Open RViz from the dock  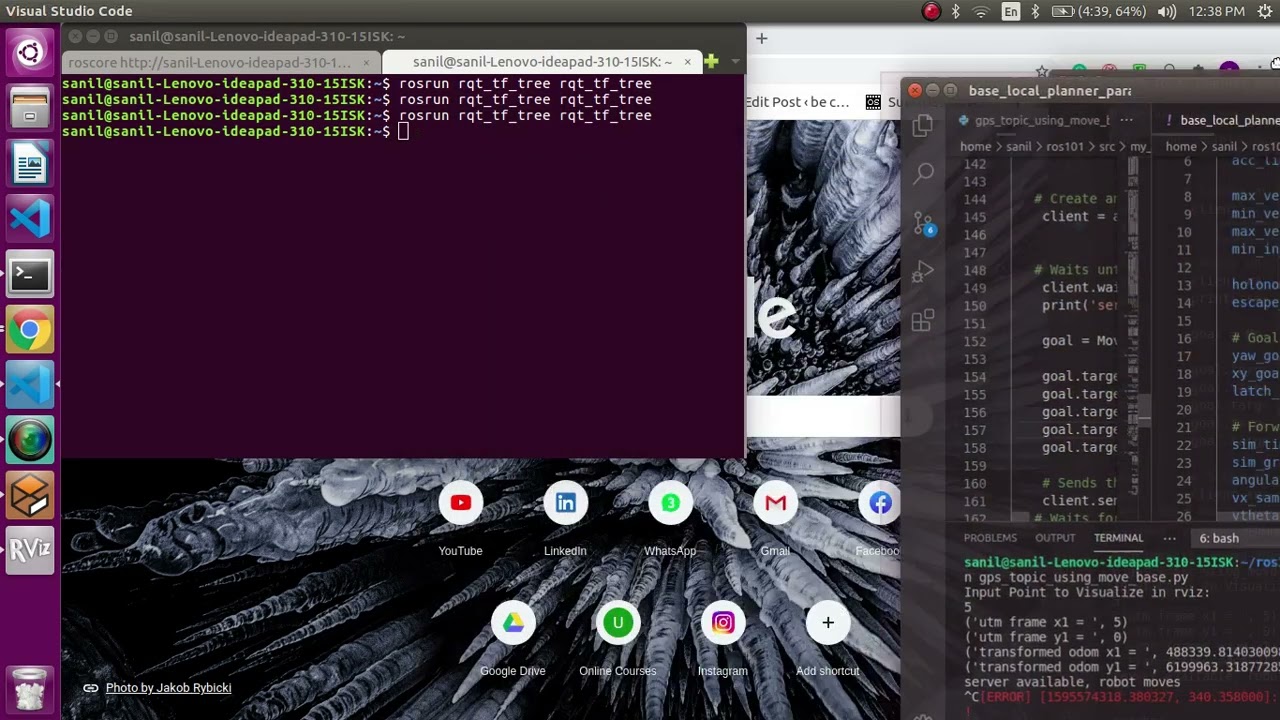coord(30,551)
